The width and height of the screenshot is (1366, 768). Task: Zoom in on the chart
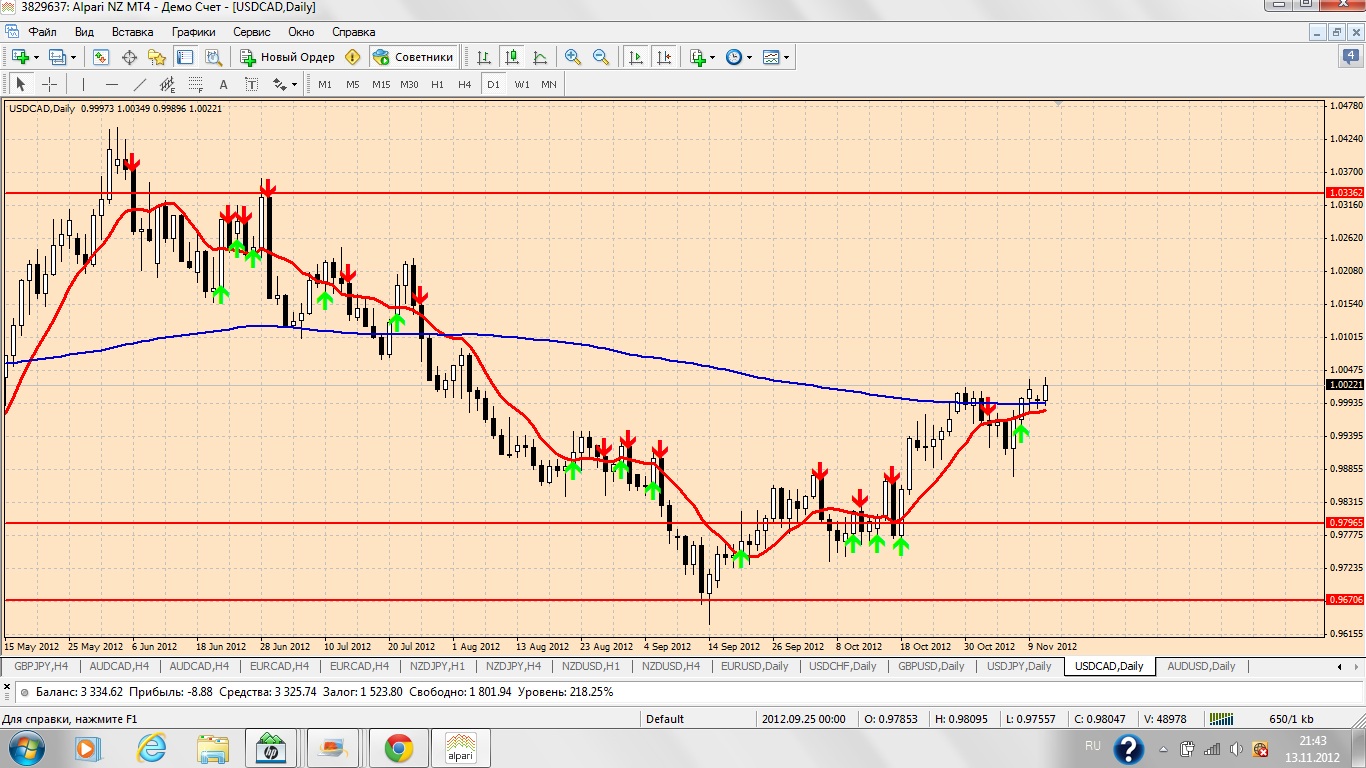tap(573, 57)
